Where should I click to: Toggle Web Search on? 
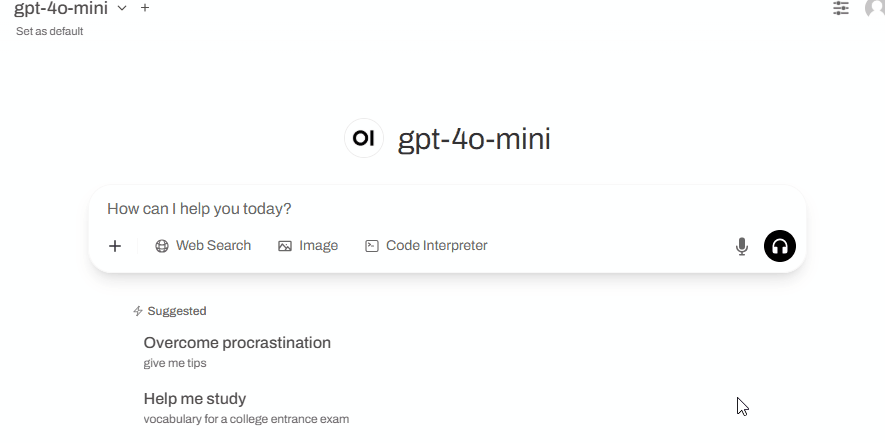(x=203, y=245)
